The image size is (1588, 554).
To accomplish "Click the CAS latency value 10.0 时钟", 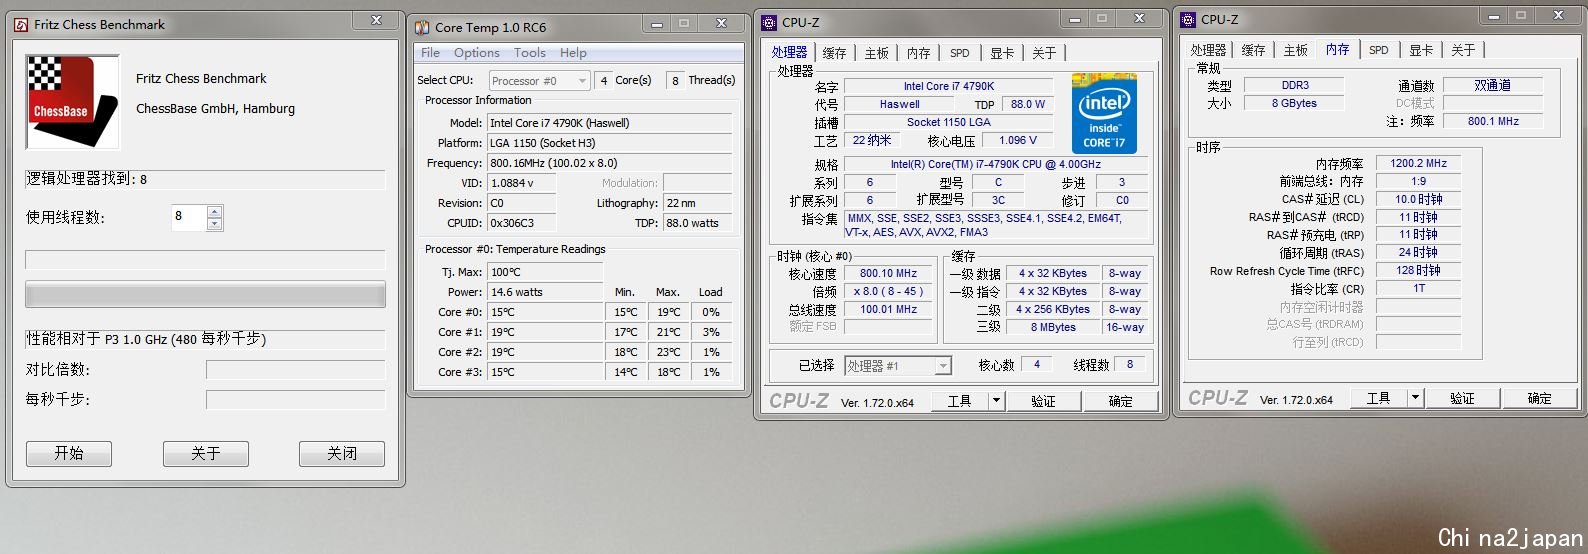I will pos(1419,199).
